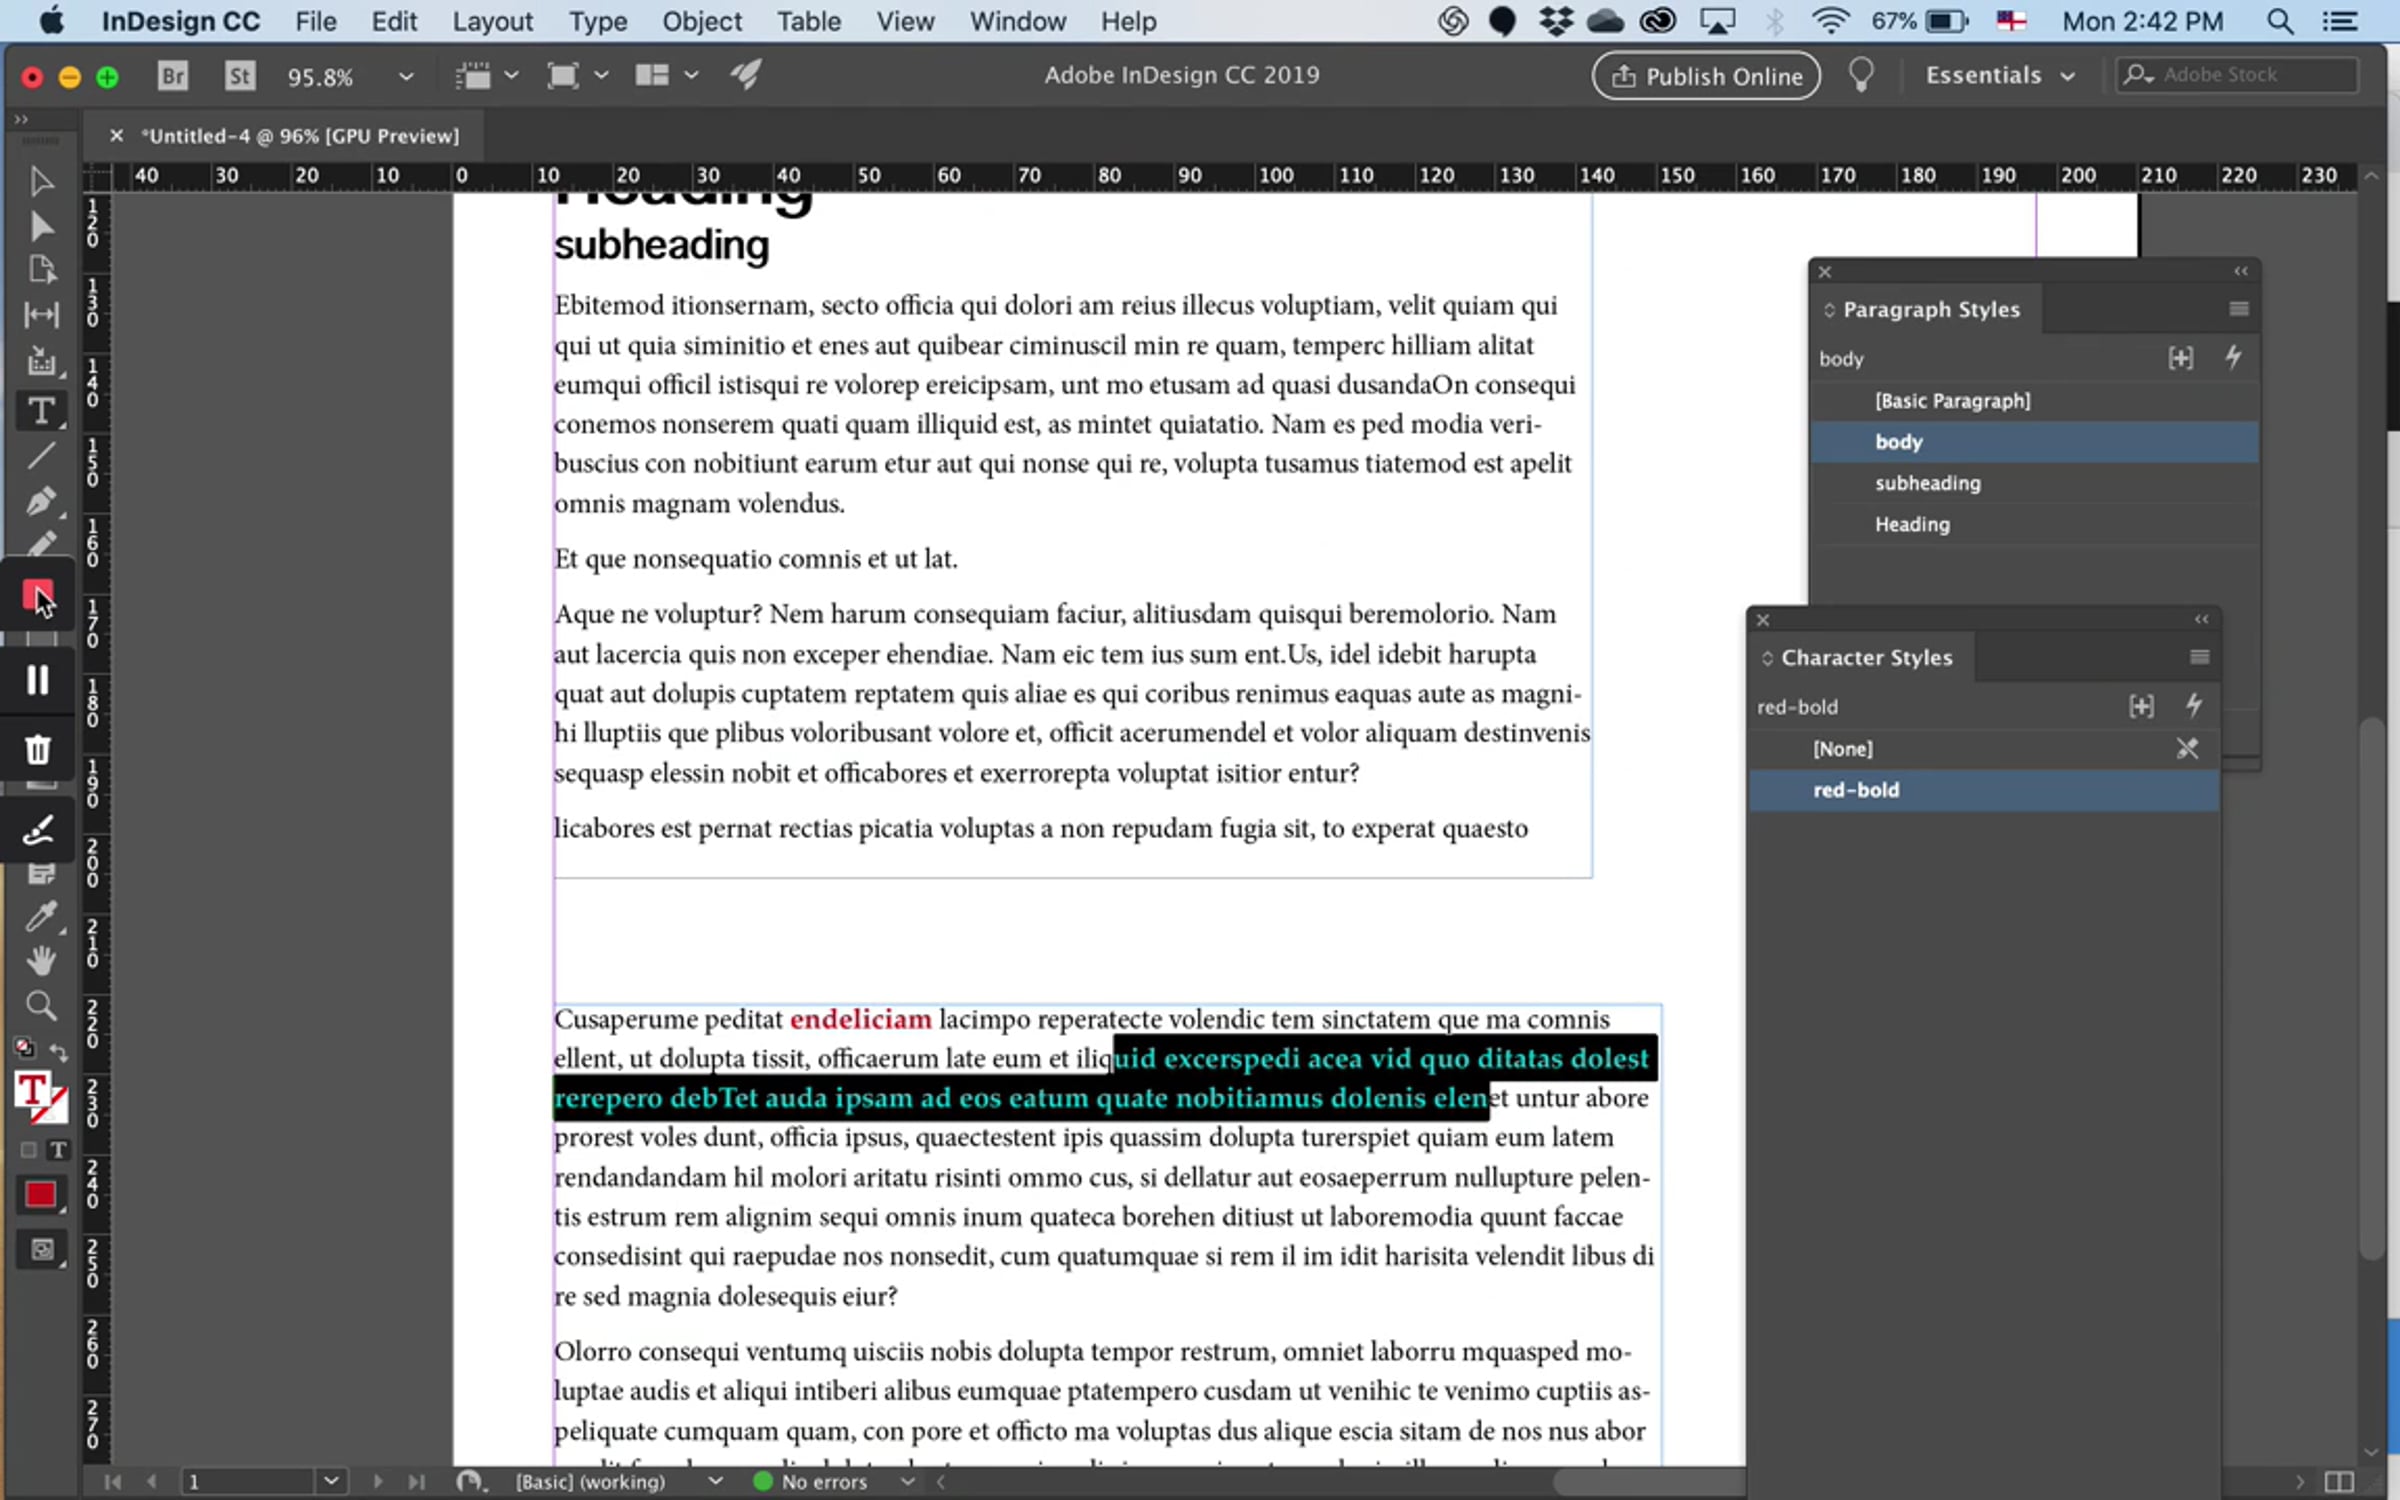Open Adobe Bridge from the Br icon
This screenshot has height=1500, width=2400.
click(x=173, y=76)
